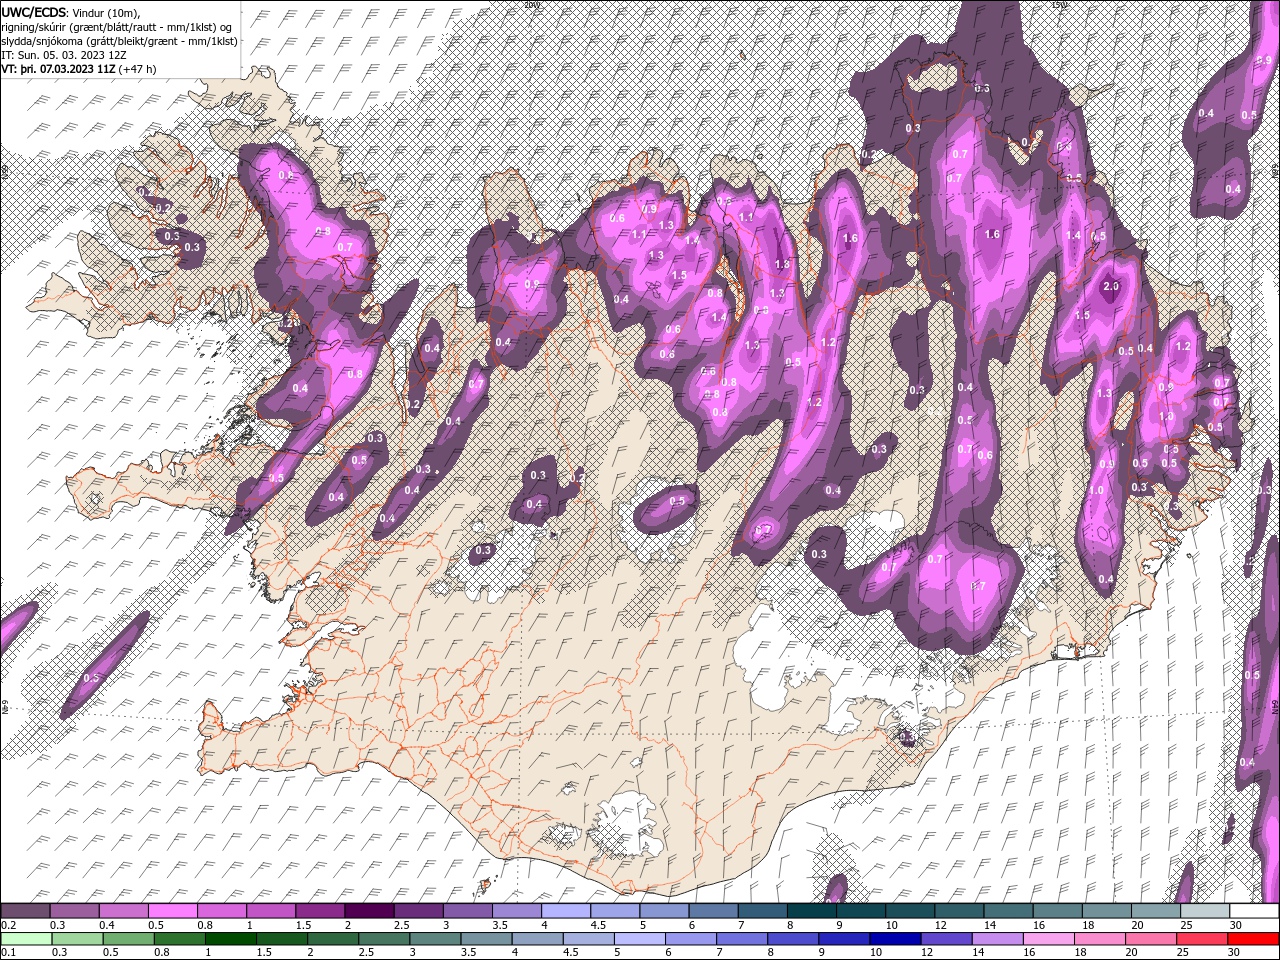Viewport: 1280px width, 960px height.
Task: Pick the red rain scale swatch above 30
Action: pos(1253,939)
